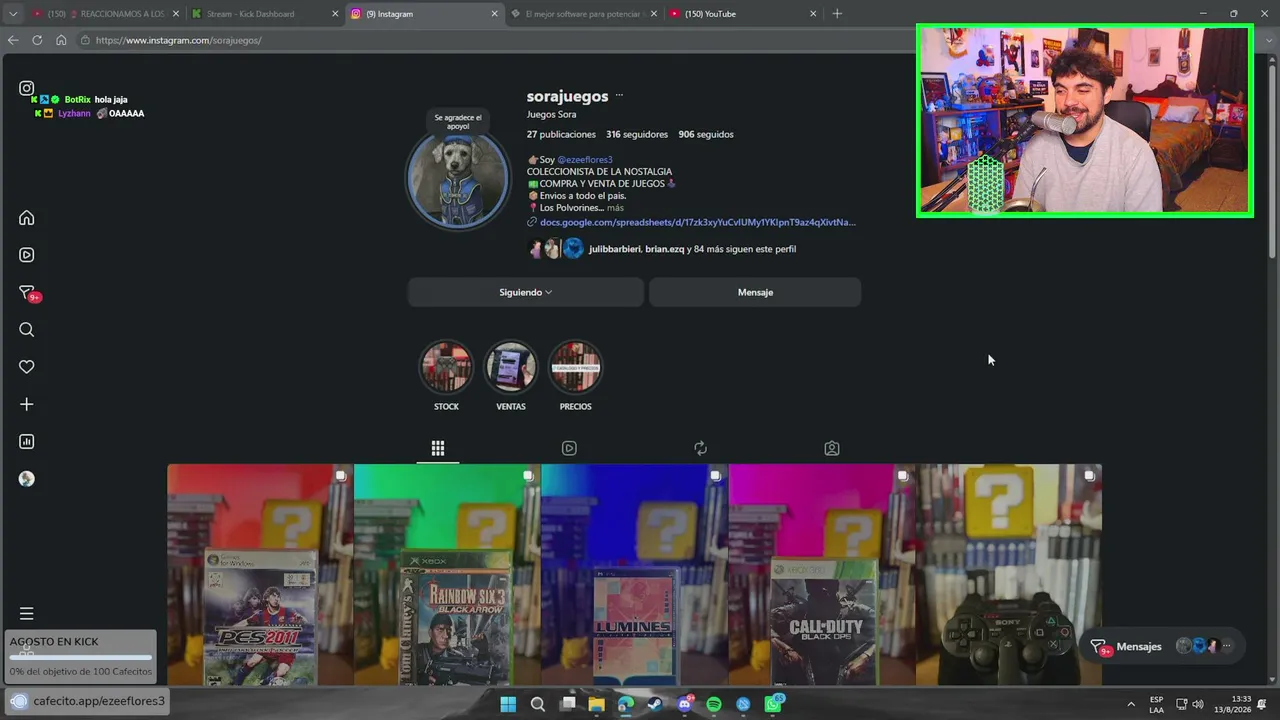Go to the Home feed icon

27,218
